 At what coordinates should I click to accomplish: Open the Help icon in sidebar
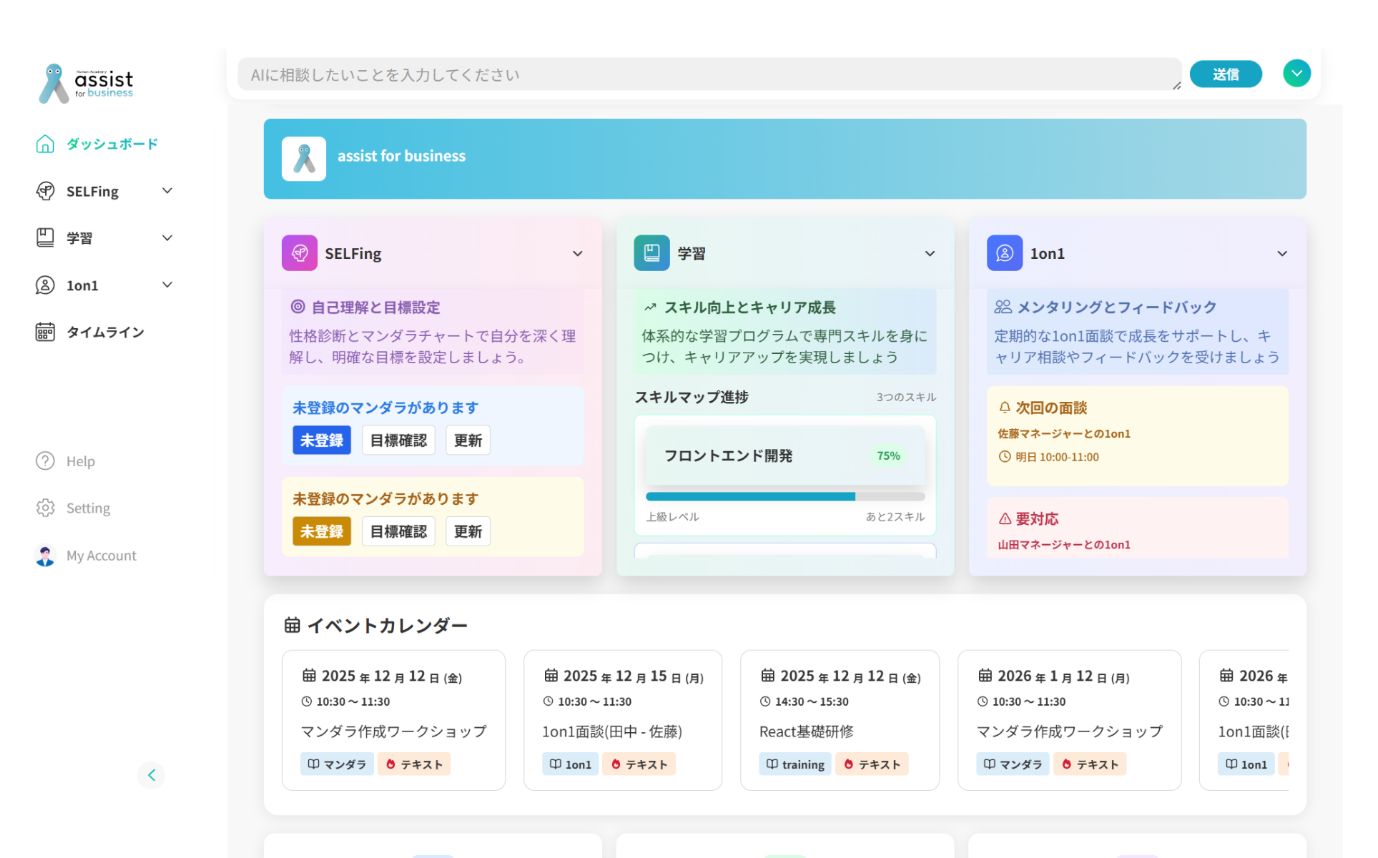pyautogui.click(x=45, y=461)
